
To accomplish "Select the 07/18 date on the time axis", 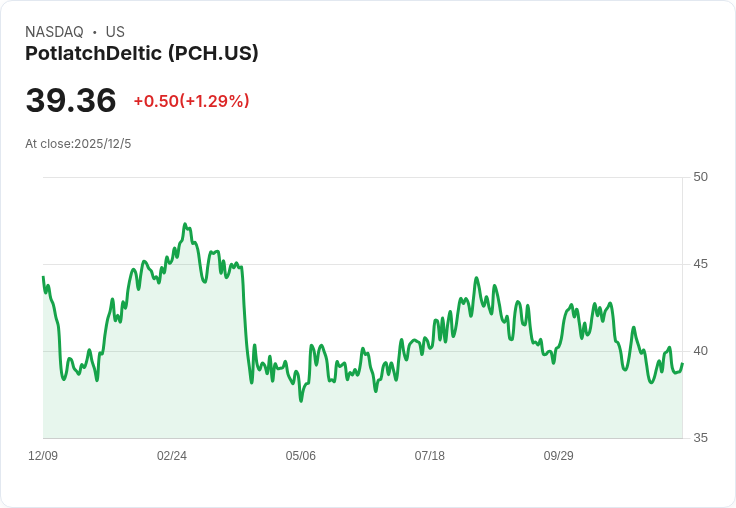I will (430, 456).
